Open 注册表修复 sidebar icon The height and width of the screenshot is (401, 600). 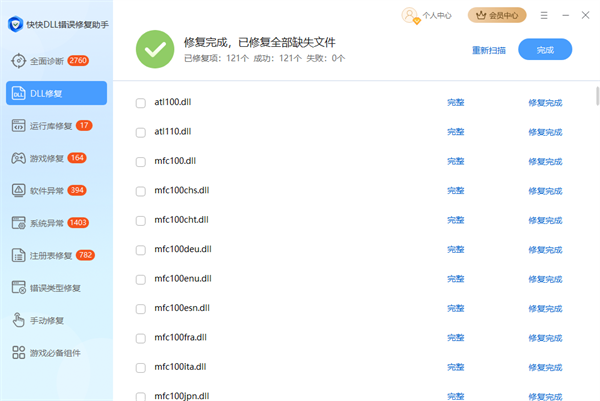[18, 255]
